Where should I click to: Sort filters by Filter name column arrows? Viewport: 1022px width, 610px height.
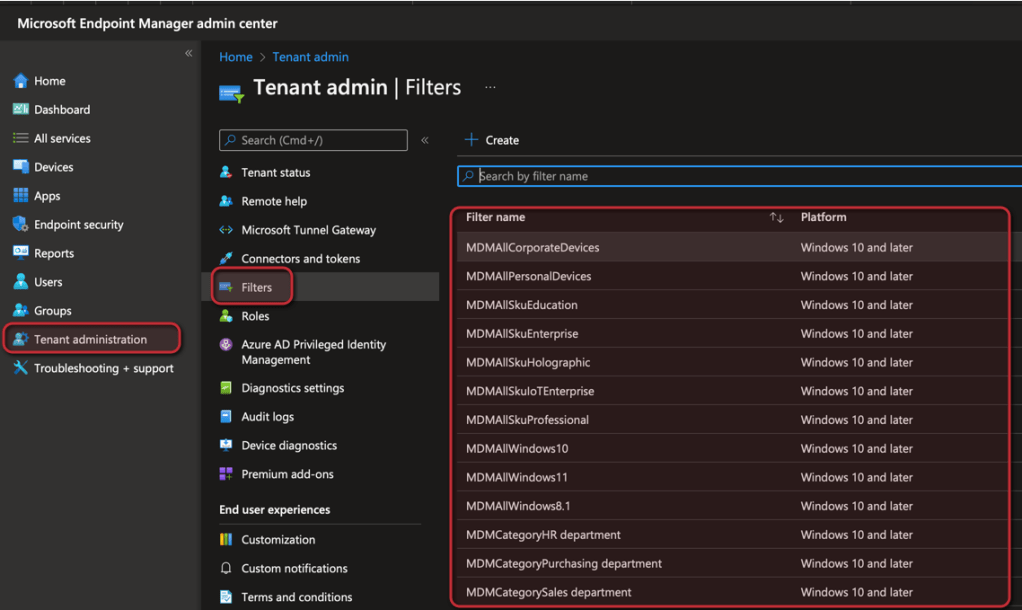[776, 218]
